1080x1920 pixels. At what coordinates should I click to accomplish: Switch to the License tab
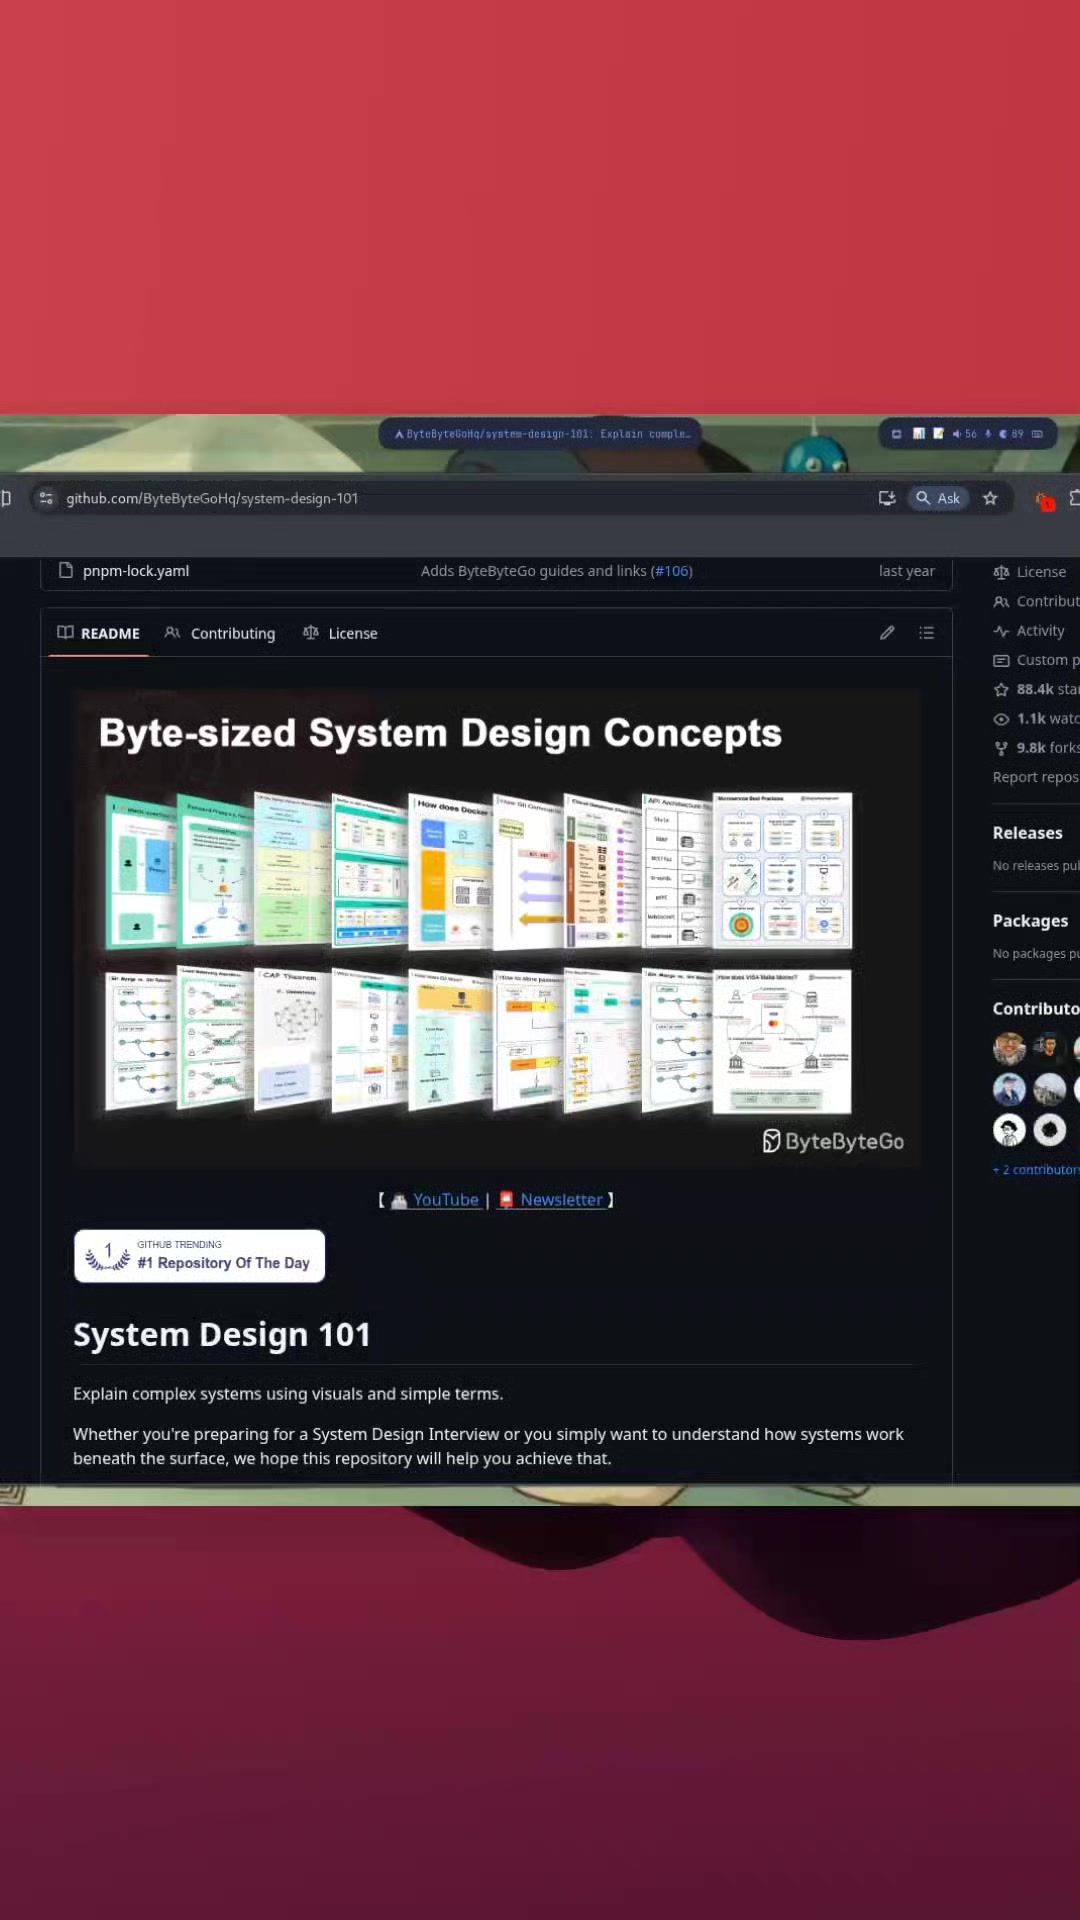[x=340, y=633]
